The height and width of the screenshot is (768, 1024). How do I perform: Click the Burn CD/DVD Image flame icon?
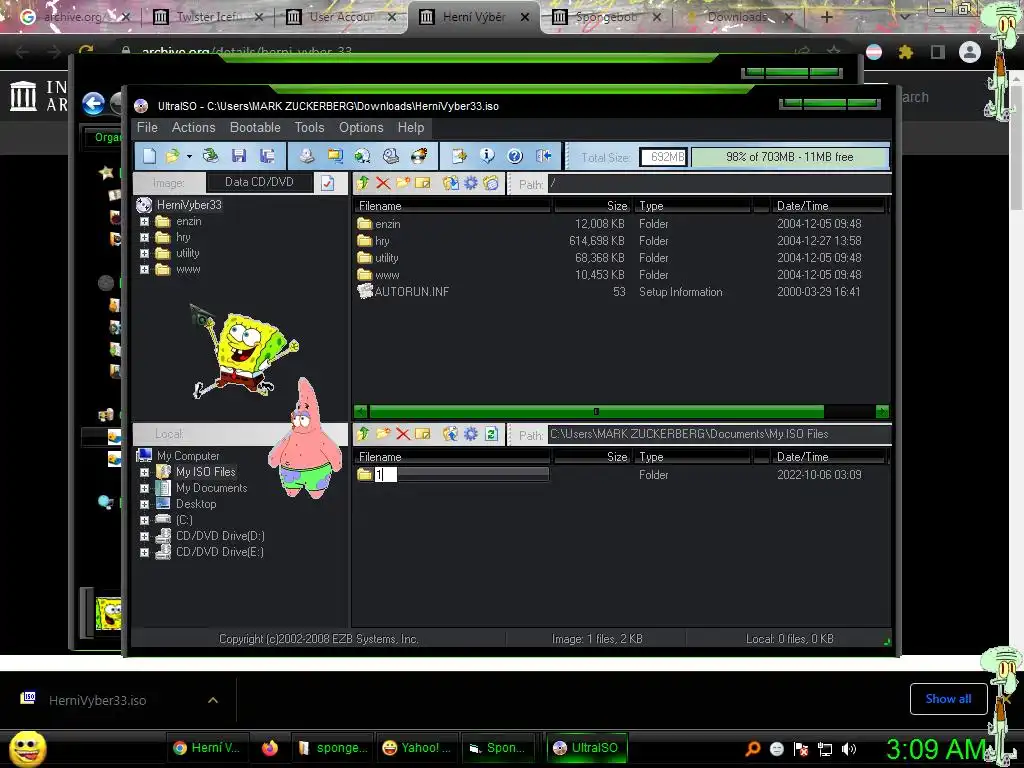[x=419, y=155]
